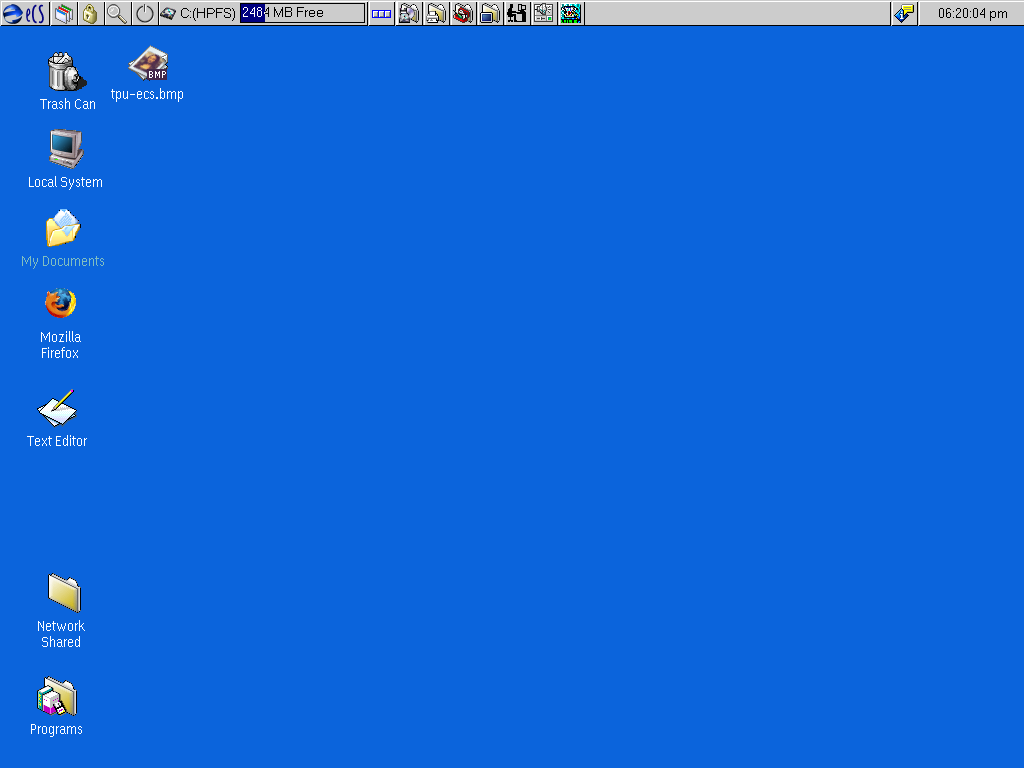Click the magnifying glass search icon
This screenshot has height=768, width=1024.
pyautogui.click(x=117, y=13)
